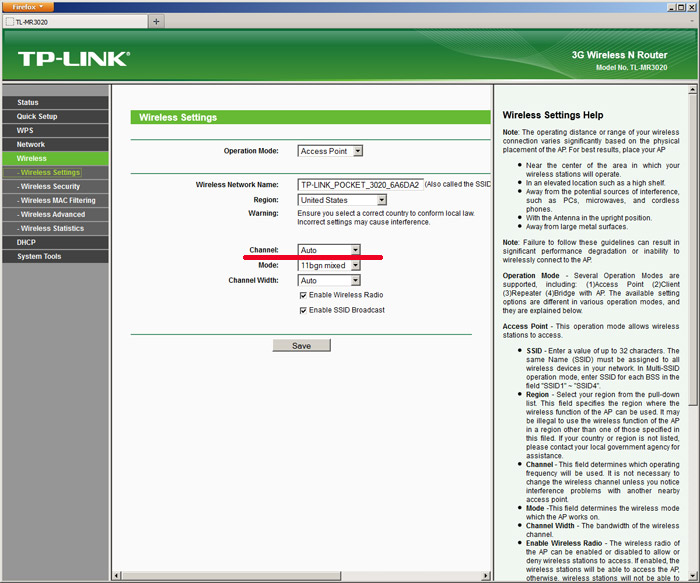
Task: Toggle the Enable Wireless Radio checkbox
Action: tap(303, 295)
